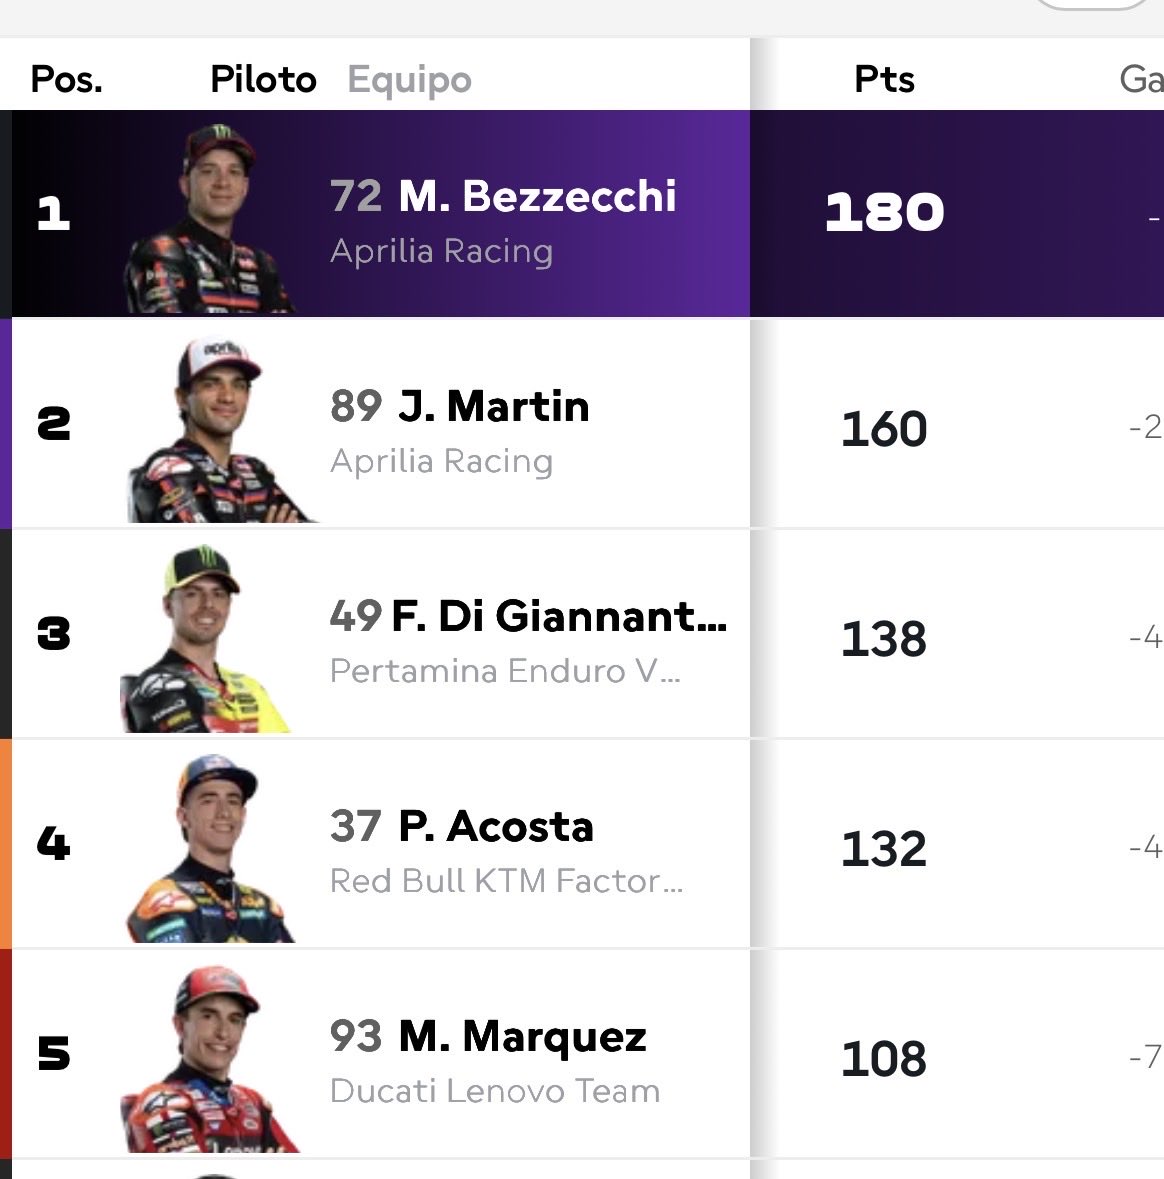Select the Pos. column header

(x=66, y=79)
